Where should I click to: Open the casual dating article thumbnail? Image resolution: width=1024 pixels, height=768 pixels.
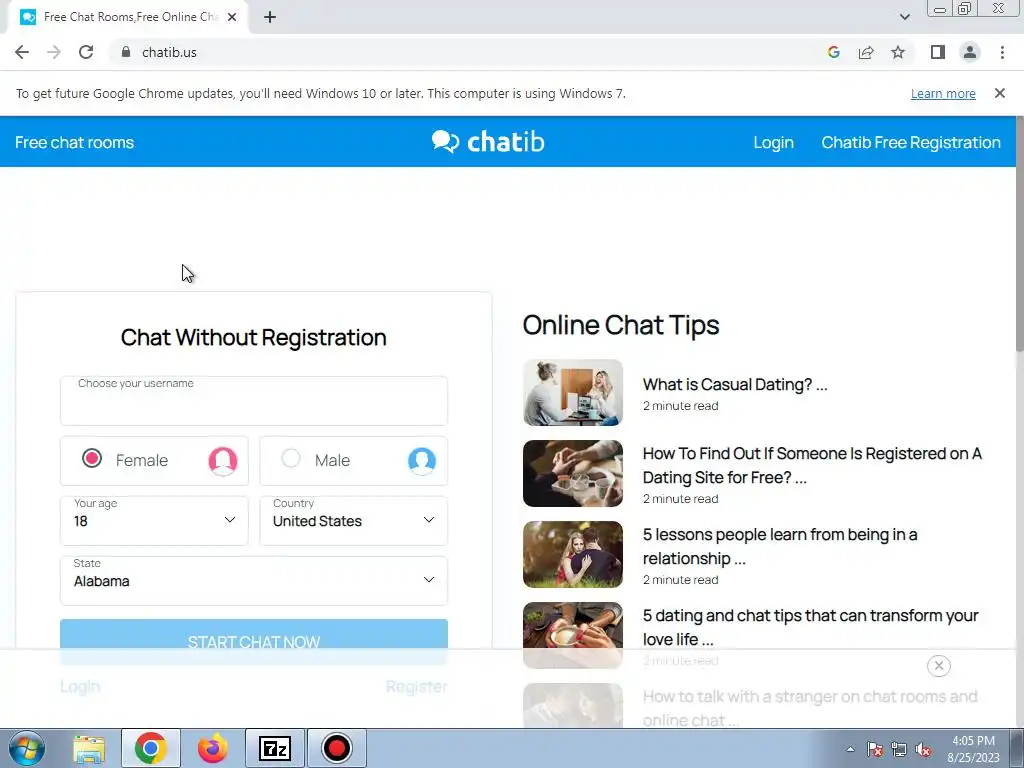(573, 392)
